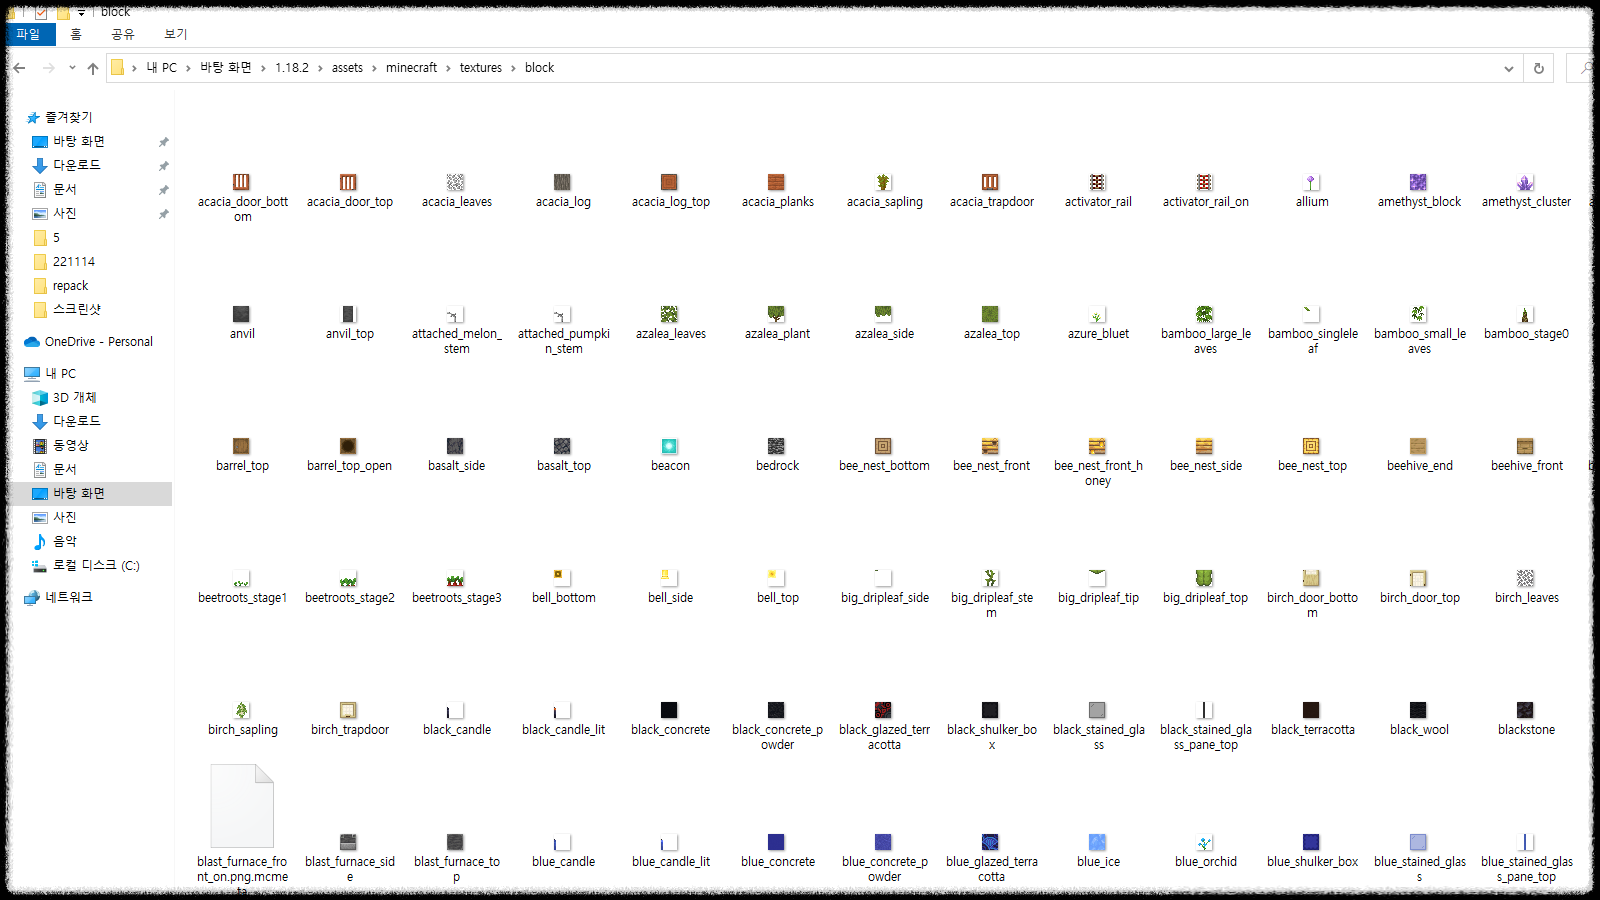Open the 보기 ribbon tab
Image resolution: width=1600 pixels, height=900 pixels.
click(176, 34)
